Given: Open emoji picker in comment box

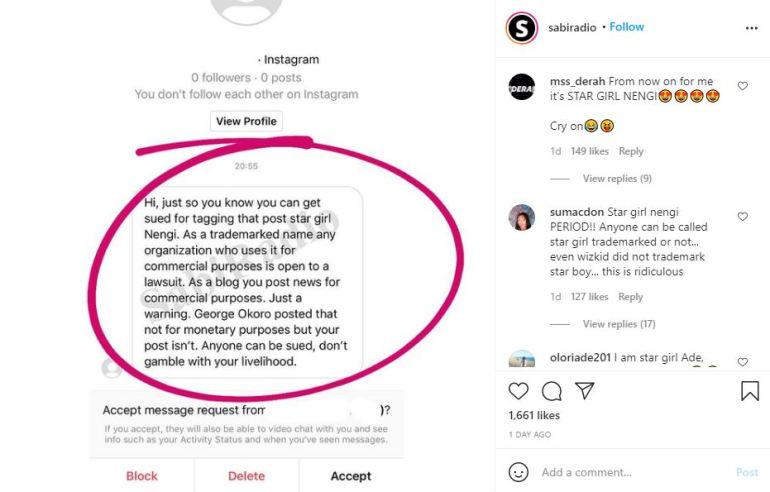Looking at the screenshot, I should [x=518, y=472].
